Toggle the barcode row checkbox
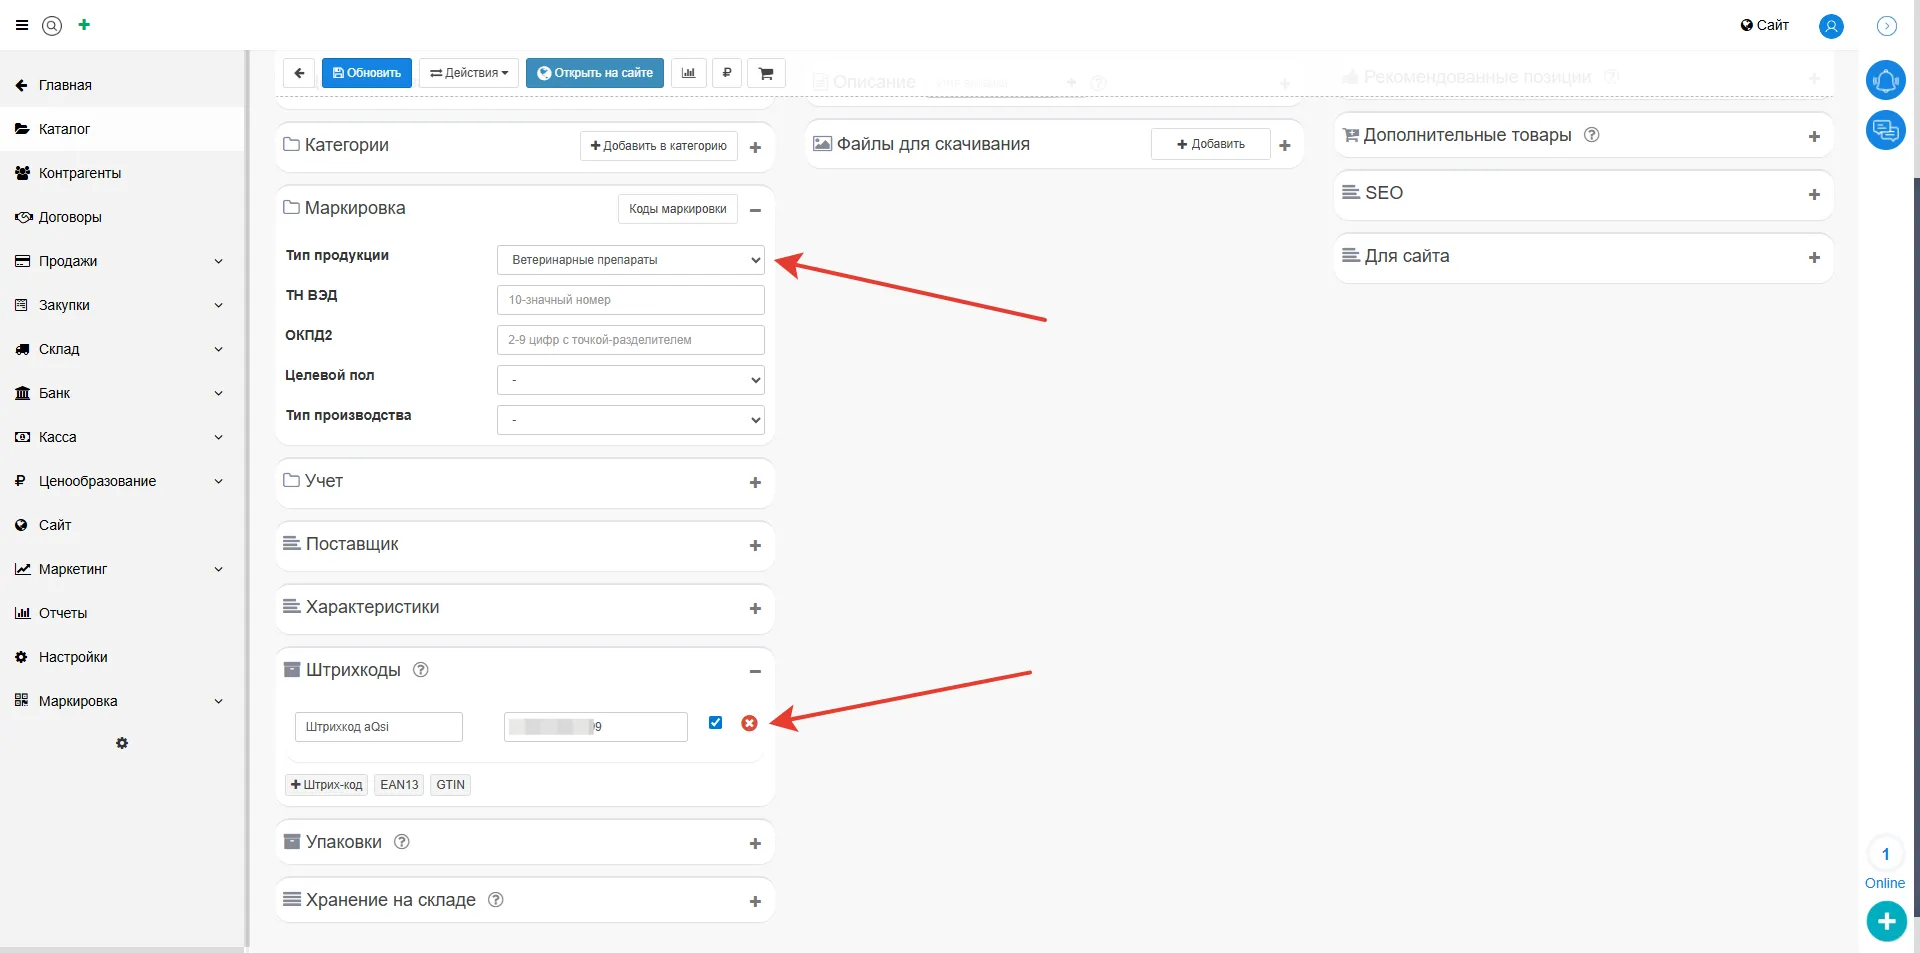This screenshot has height=953, width=1920. pyautogui.click(x=715, y=723)
